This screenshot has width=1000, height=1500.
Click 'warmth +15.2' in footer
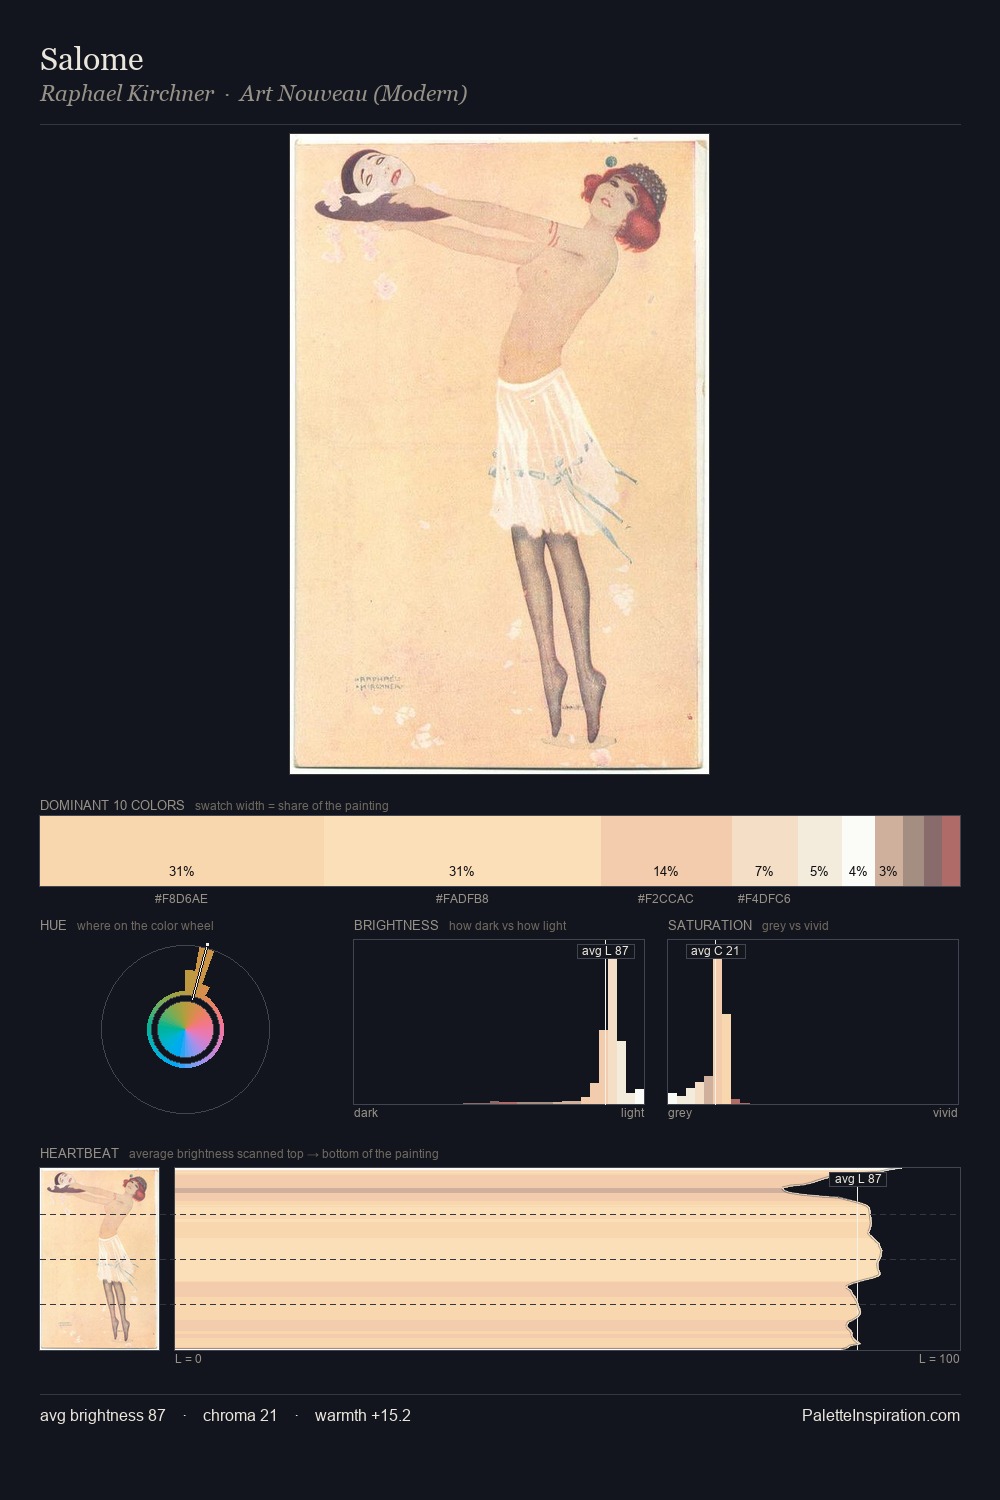coord(363,1415)
